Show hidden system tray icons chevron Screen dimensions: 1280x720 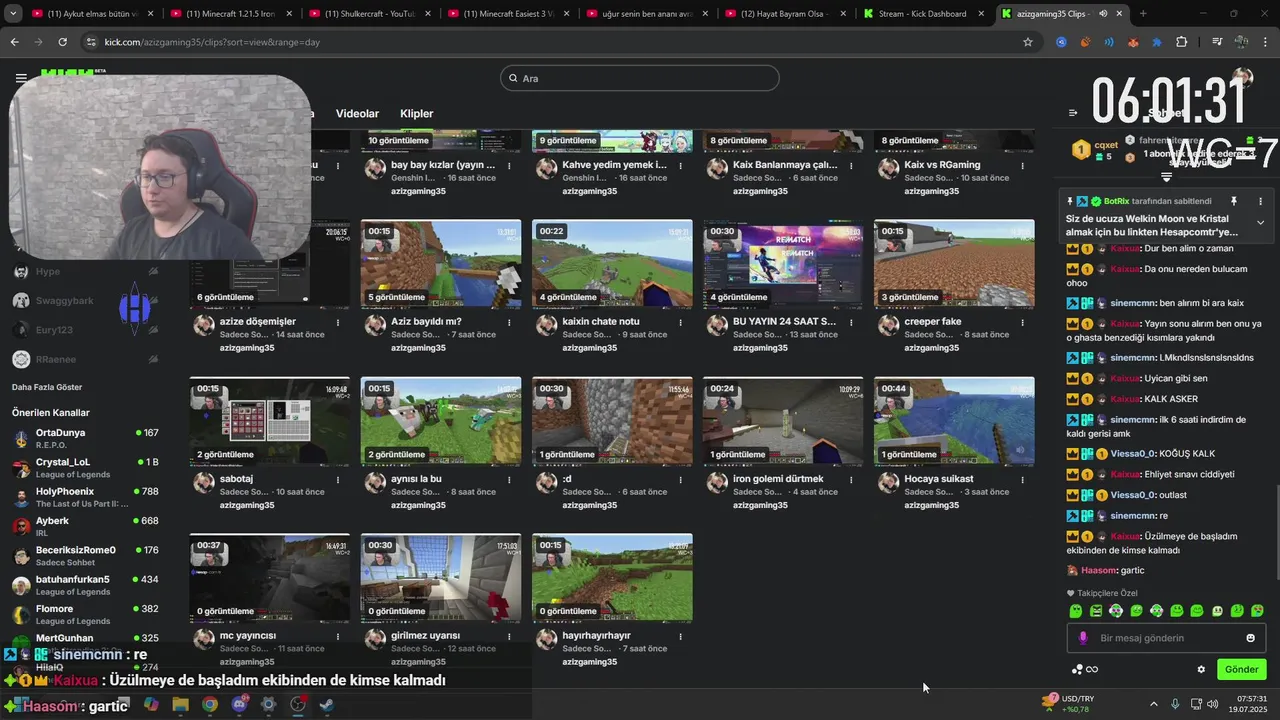click(1153, 704)
